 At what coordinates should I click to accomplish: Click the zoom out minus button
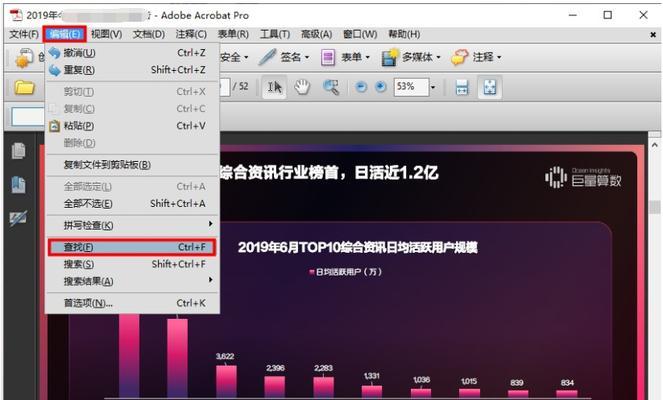coord(361,87)
